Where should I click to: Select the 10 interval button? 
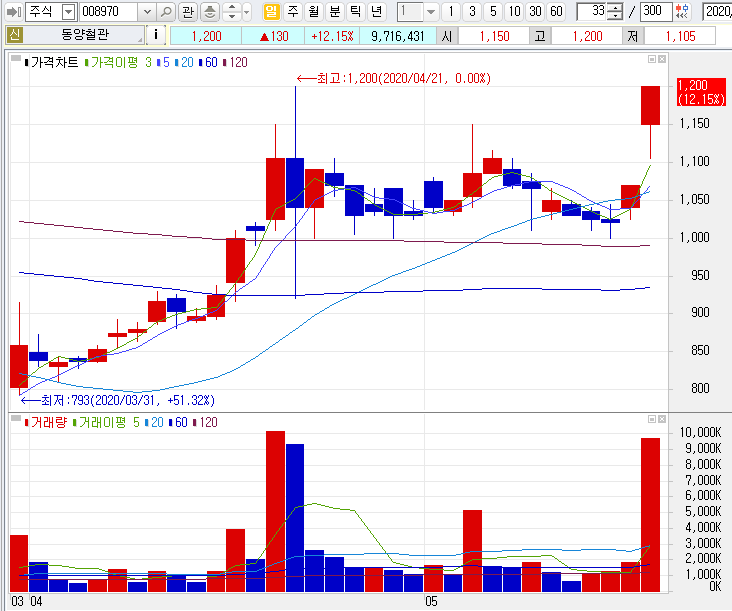(x=514, y=12)
